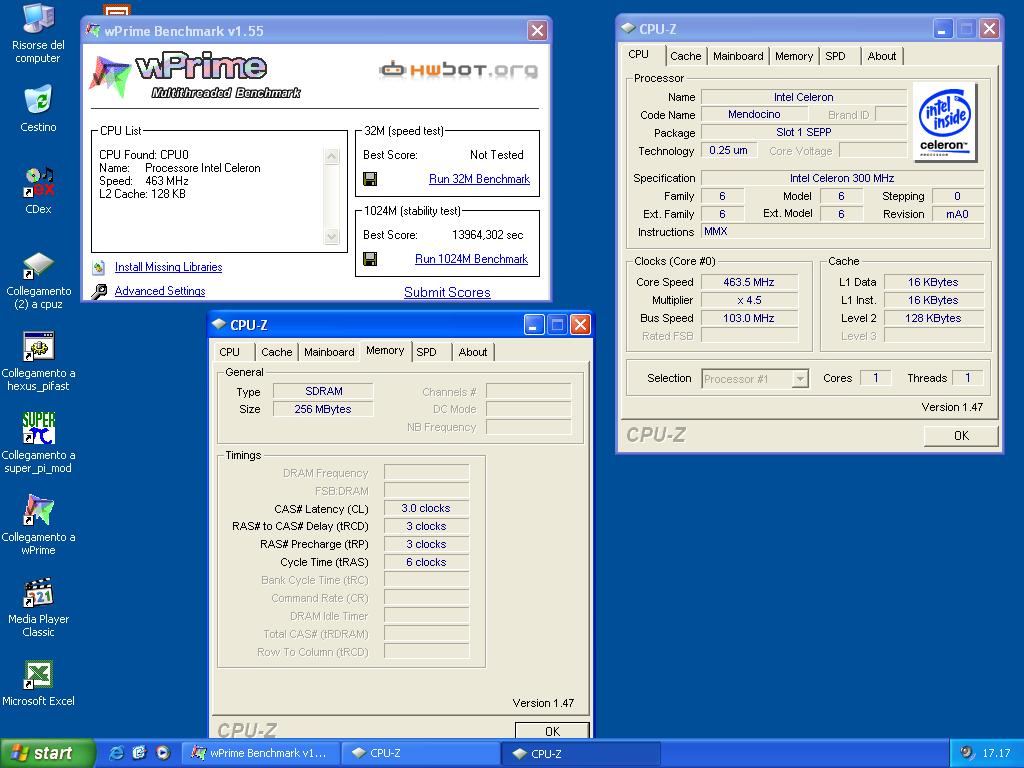
Task: Run the 1024M Benchmark
Action: [472, 259]
